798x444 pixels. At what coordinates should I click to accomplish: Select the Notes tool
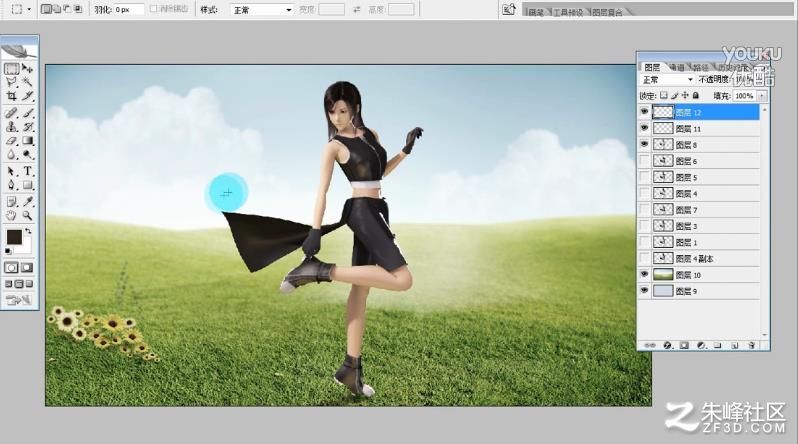(12, 202)
